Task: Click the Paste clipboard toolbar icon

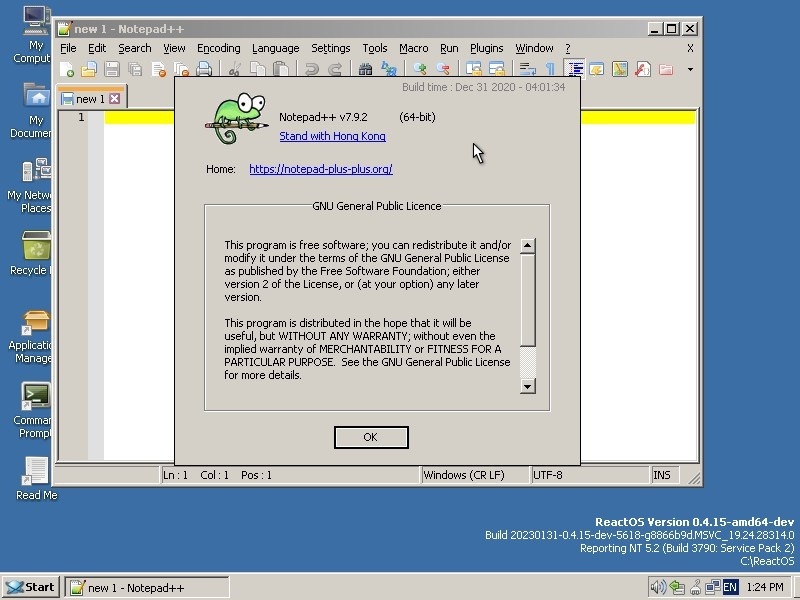Action: [x=281, y=69]
